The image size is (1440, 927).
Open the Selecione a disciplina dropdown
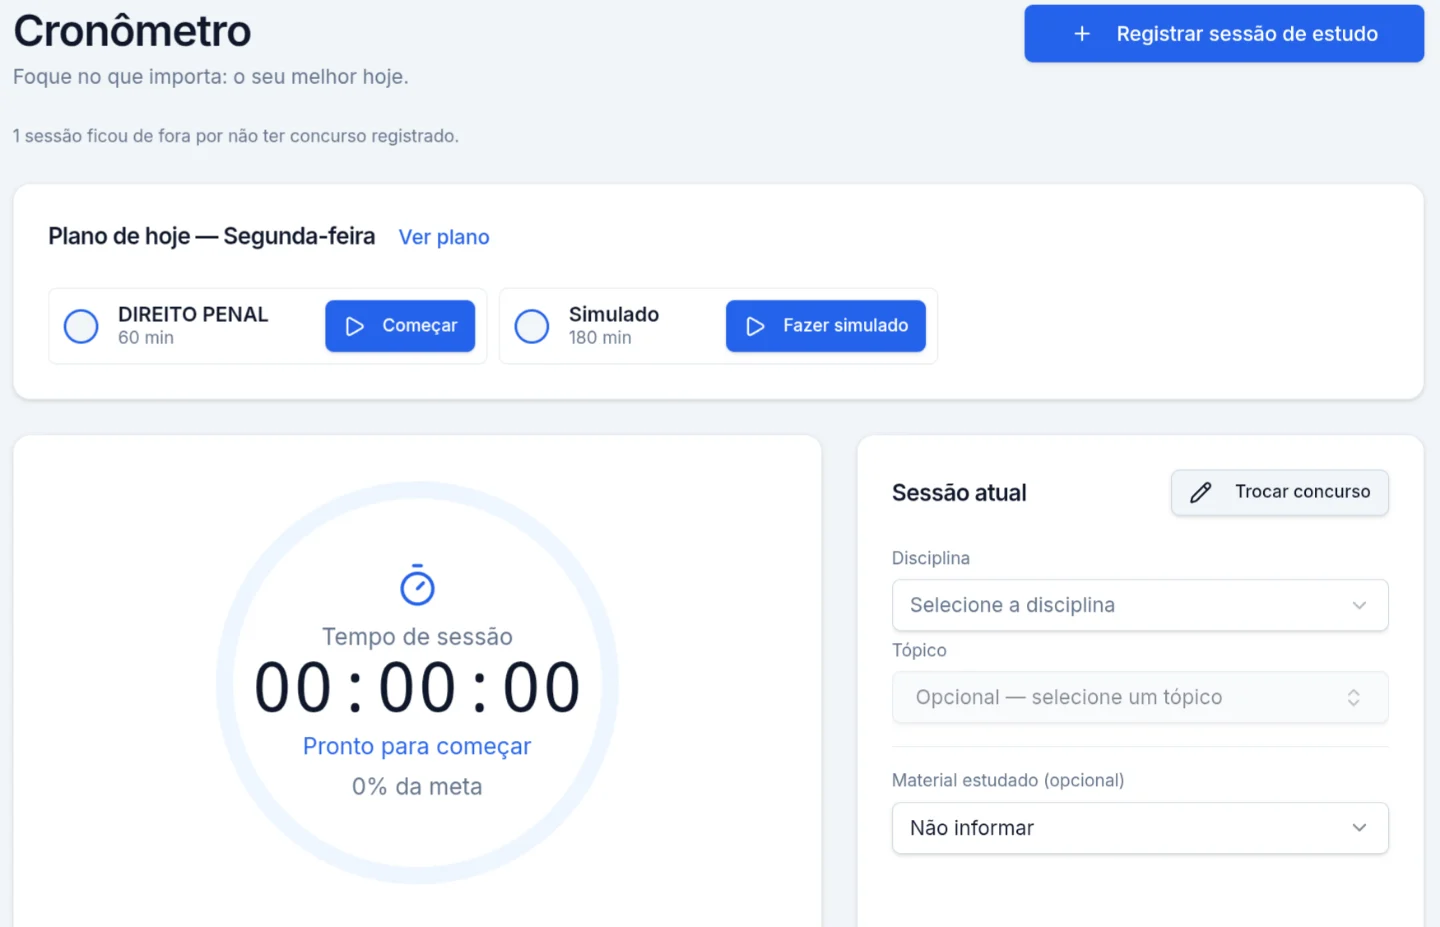pyautogui.click(x=1140, y=605)
